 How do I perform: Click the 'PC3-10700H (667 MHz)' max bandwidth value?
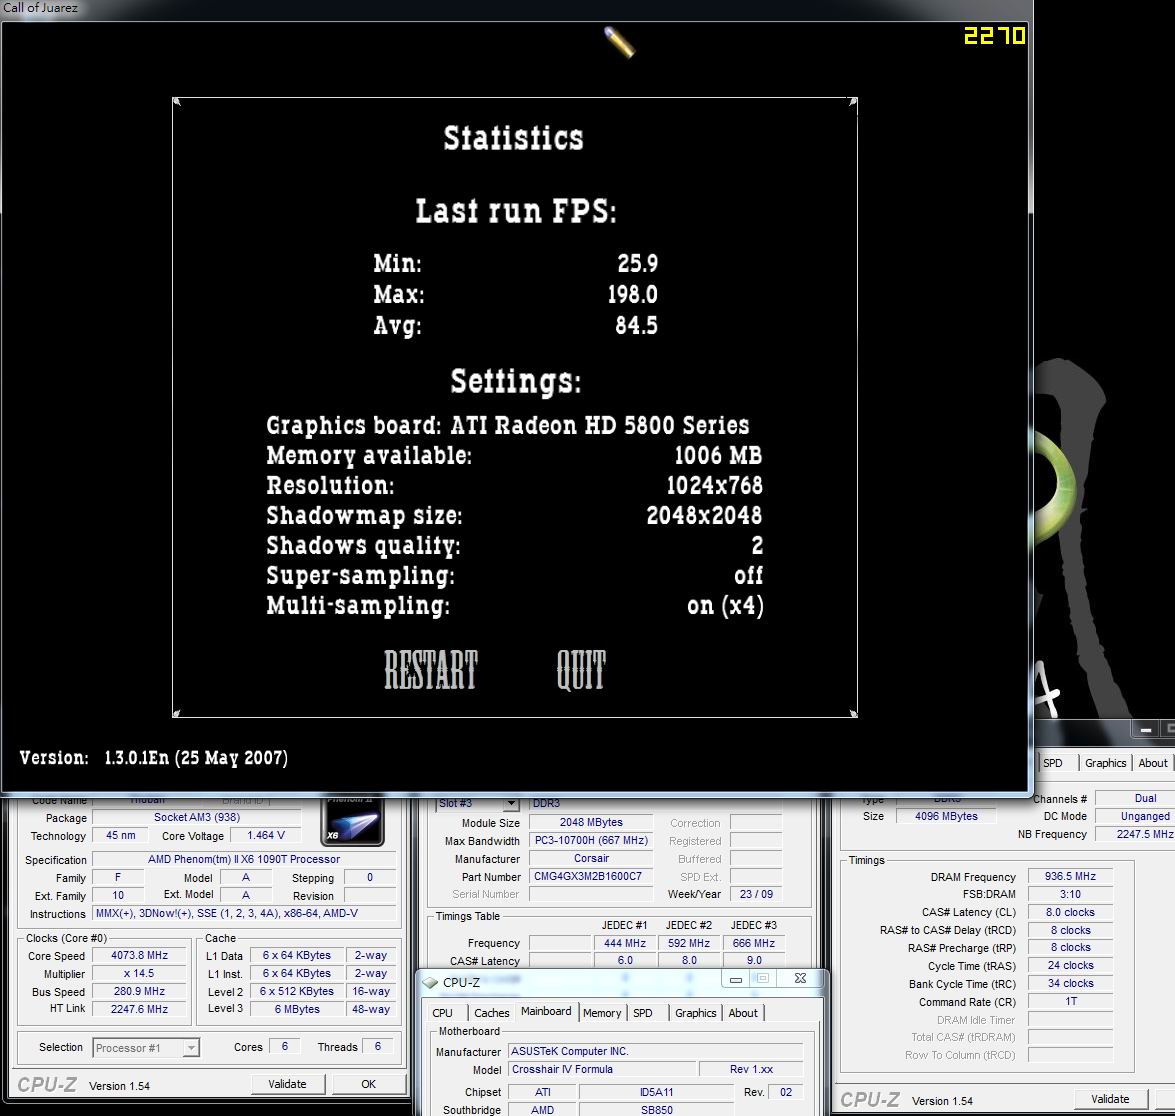(x=591, y=840)
